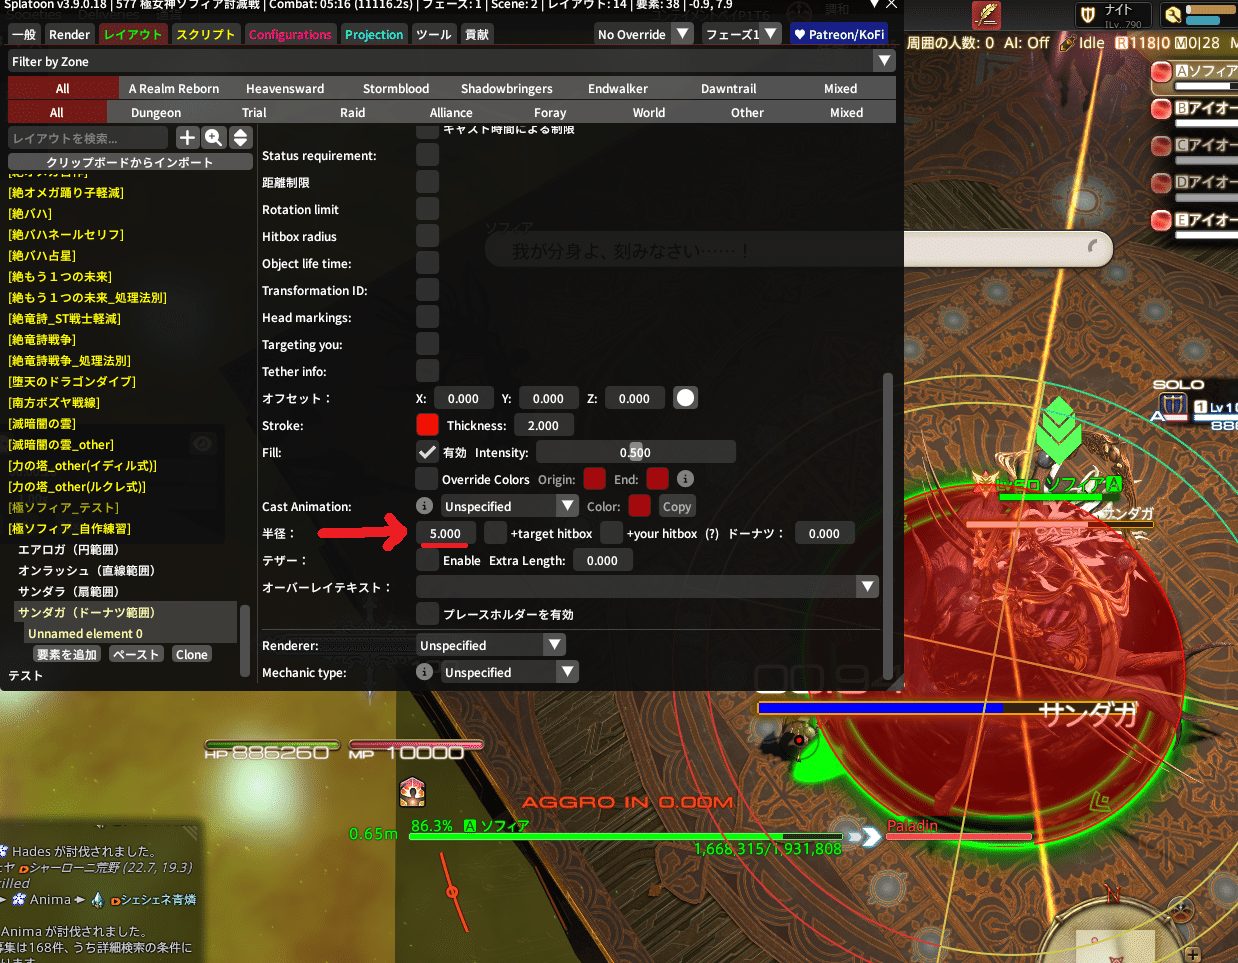Click the red orb icon beside D アイオー
Viewport: 1238px width, 963px height.
(x=1161, y=183)
